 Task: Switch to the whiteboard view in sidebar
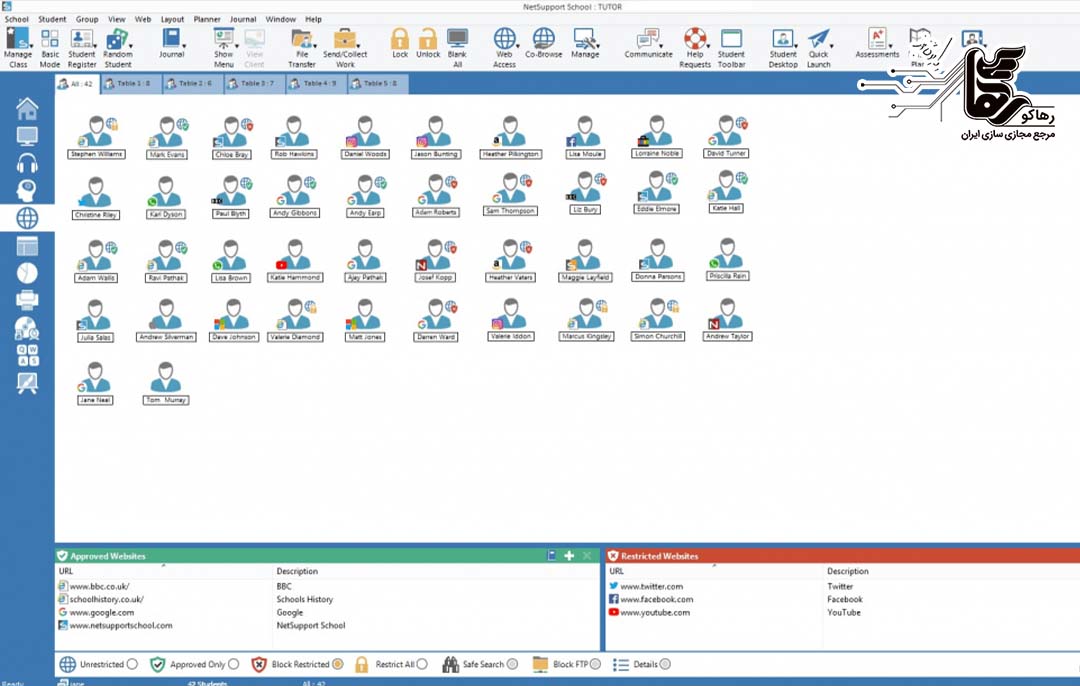(27, 383)
